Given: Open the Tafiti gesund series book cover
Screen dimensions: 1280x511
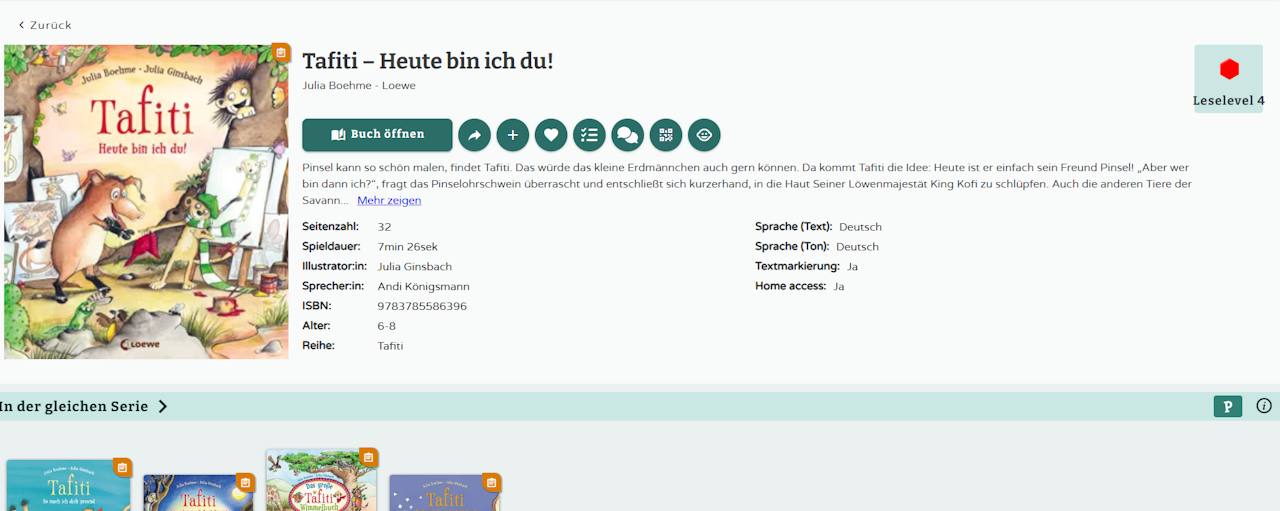Looking at the screenshot, I should [68, 486].
